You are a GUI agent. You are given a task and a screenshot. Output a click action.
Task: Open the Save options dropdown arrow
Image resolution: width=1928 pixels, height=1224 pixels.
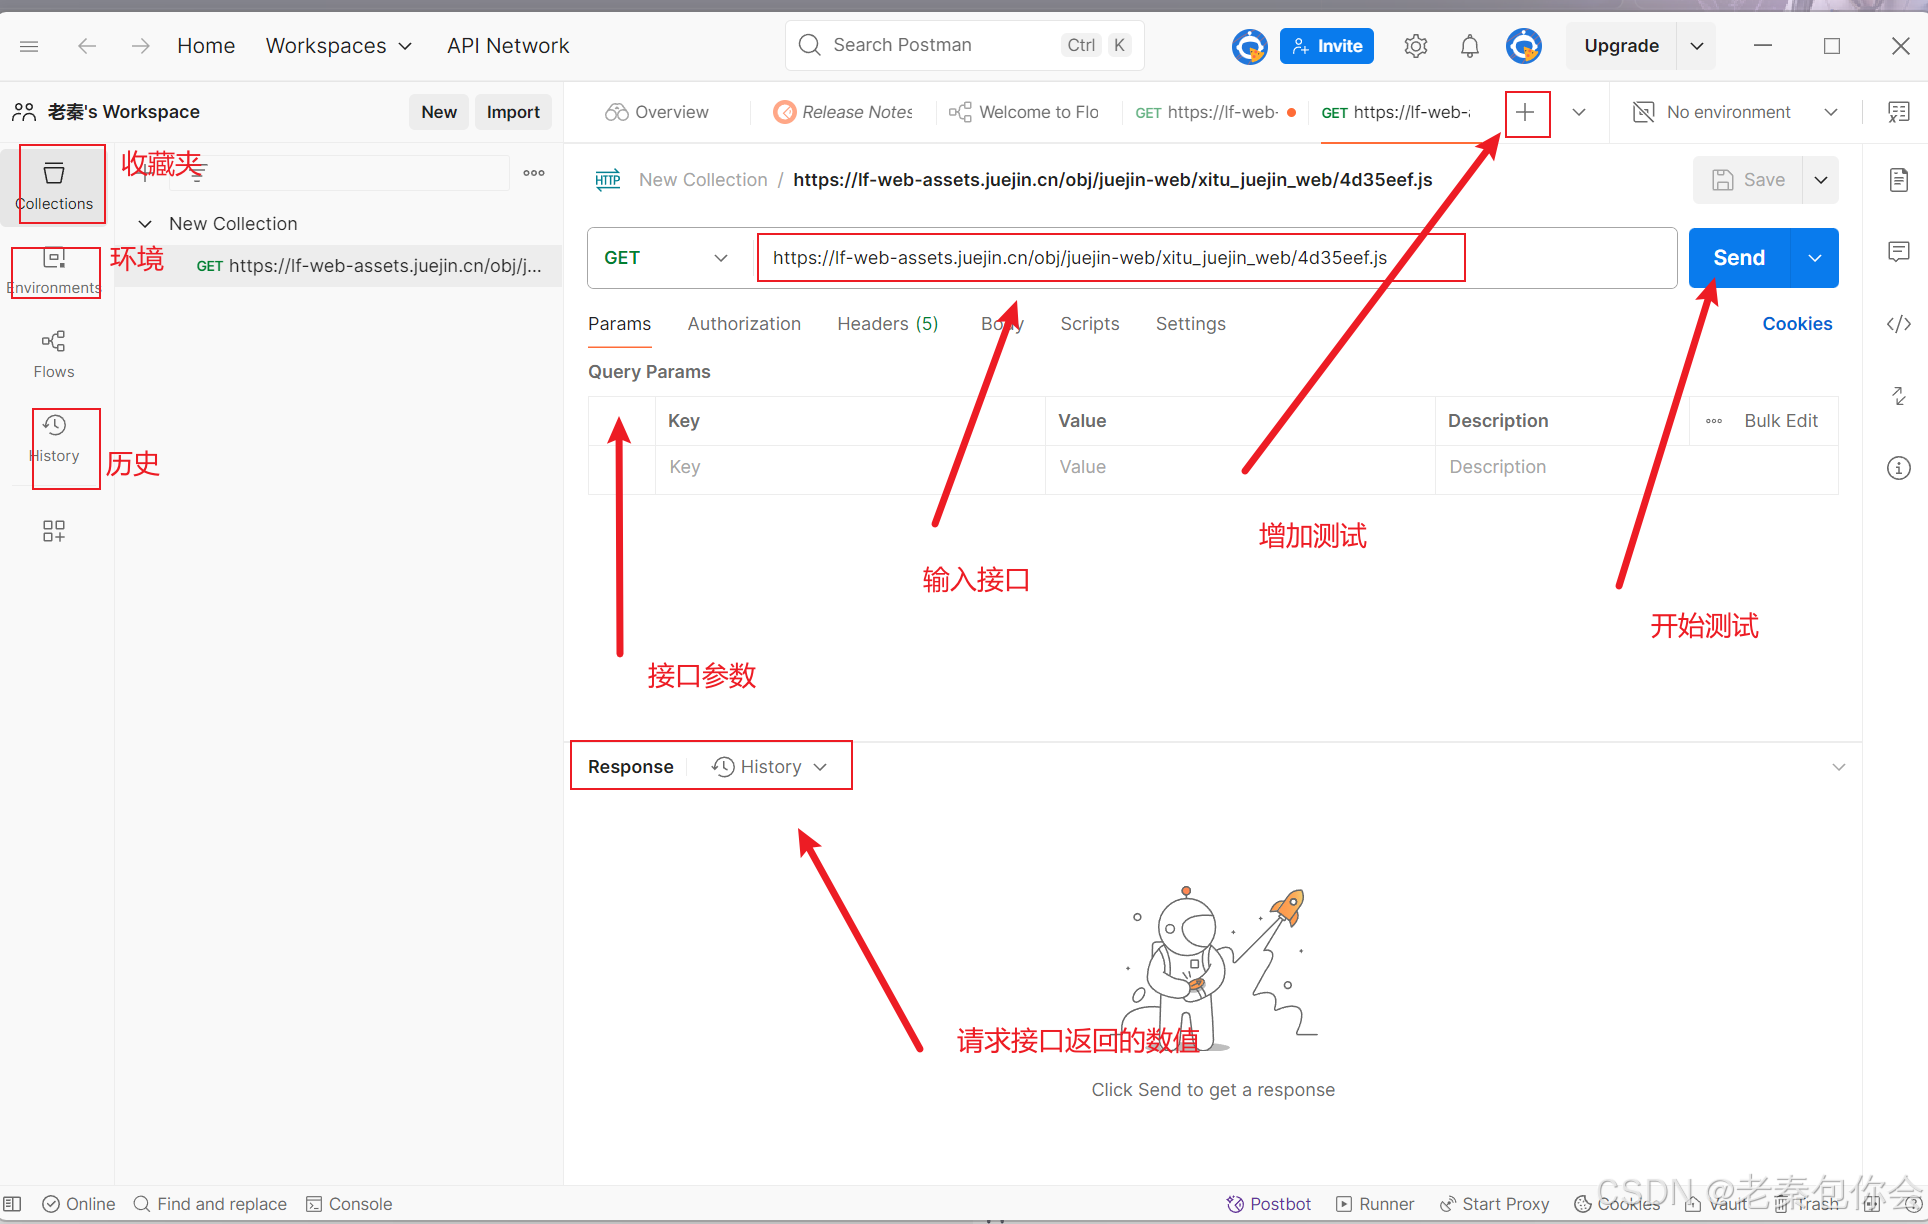1821,180
